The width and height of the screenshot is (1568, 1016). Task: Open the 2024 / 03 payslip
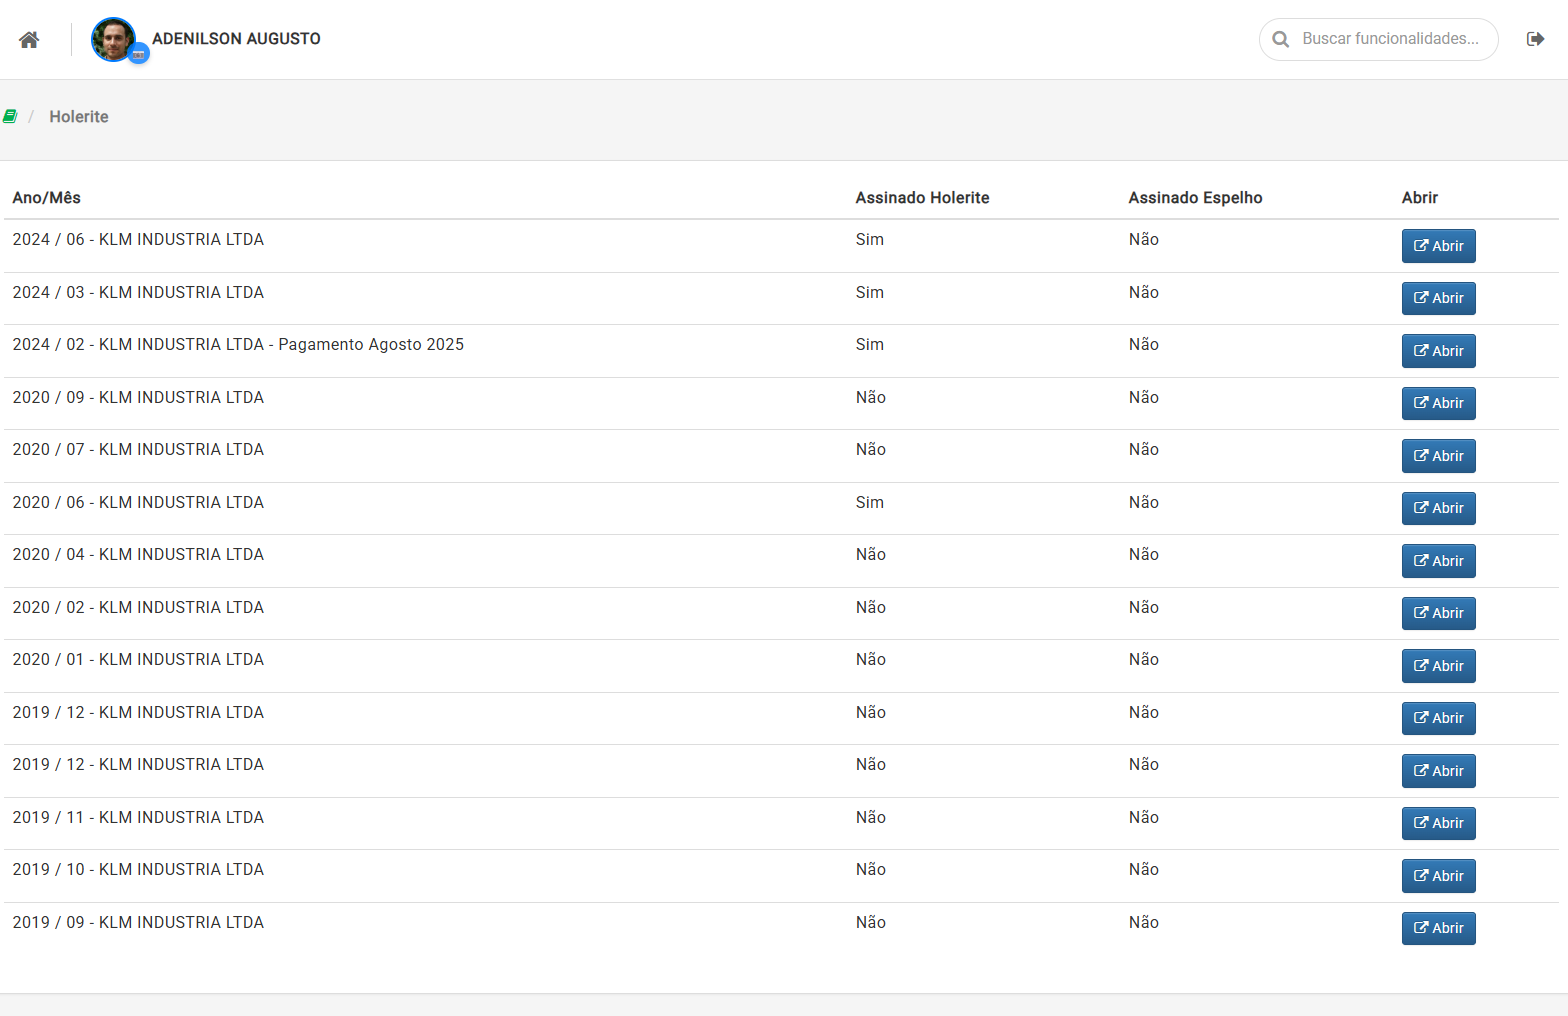(x=1438, y=298)
